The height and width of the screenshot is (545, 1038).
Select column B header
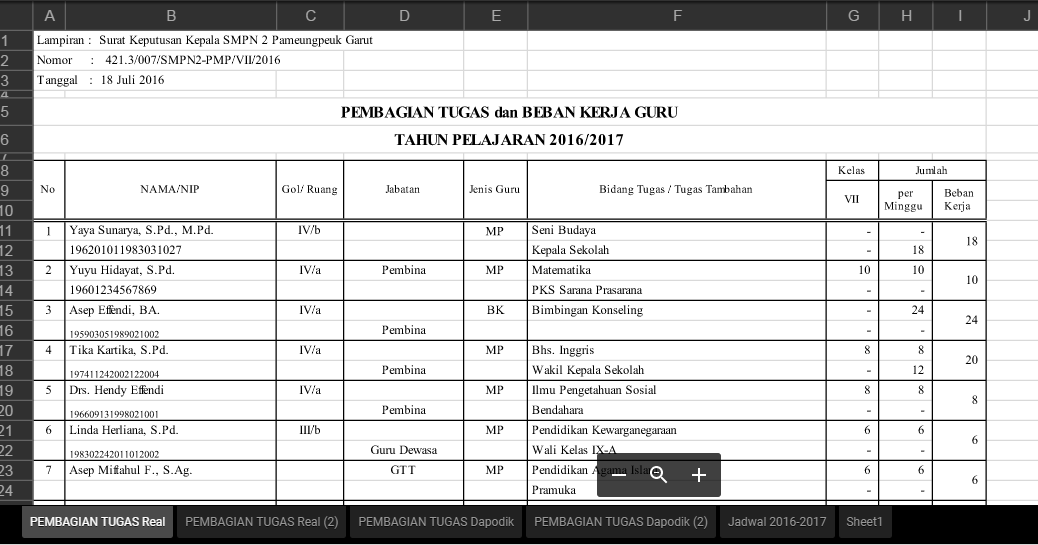click(x=171, y=16)
